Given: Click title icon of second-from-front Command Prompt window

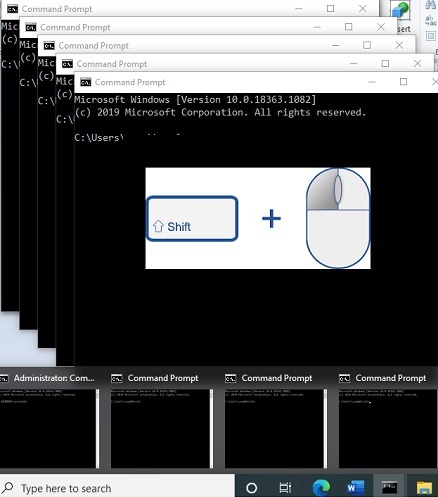Looking at the screenshot, I should pos(67,64).
